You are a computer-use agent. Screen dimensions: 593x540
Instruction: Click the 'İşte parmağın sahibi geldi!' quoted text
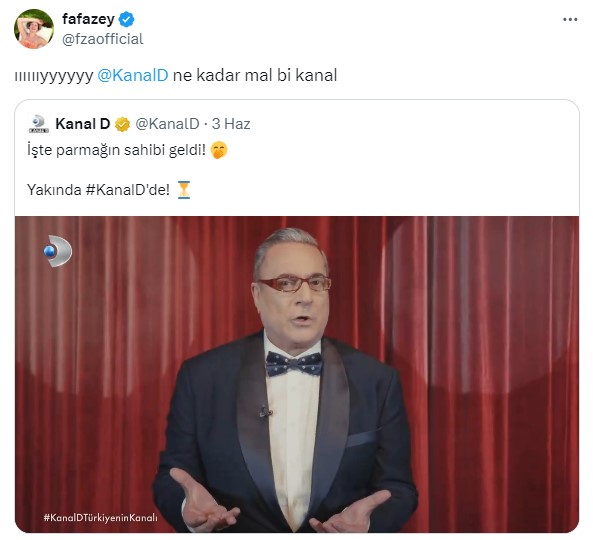pyautogui.click(x=116, y=150)
